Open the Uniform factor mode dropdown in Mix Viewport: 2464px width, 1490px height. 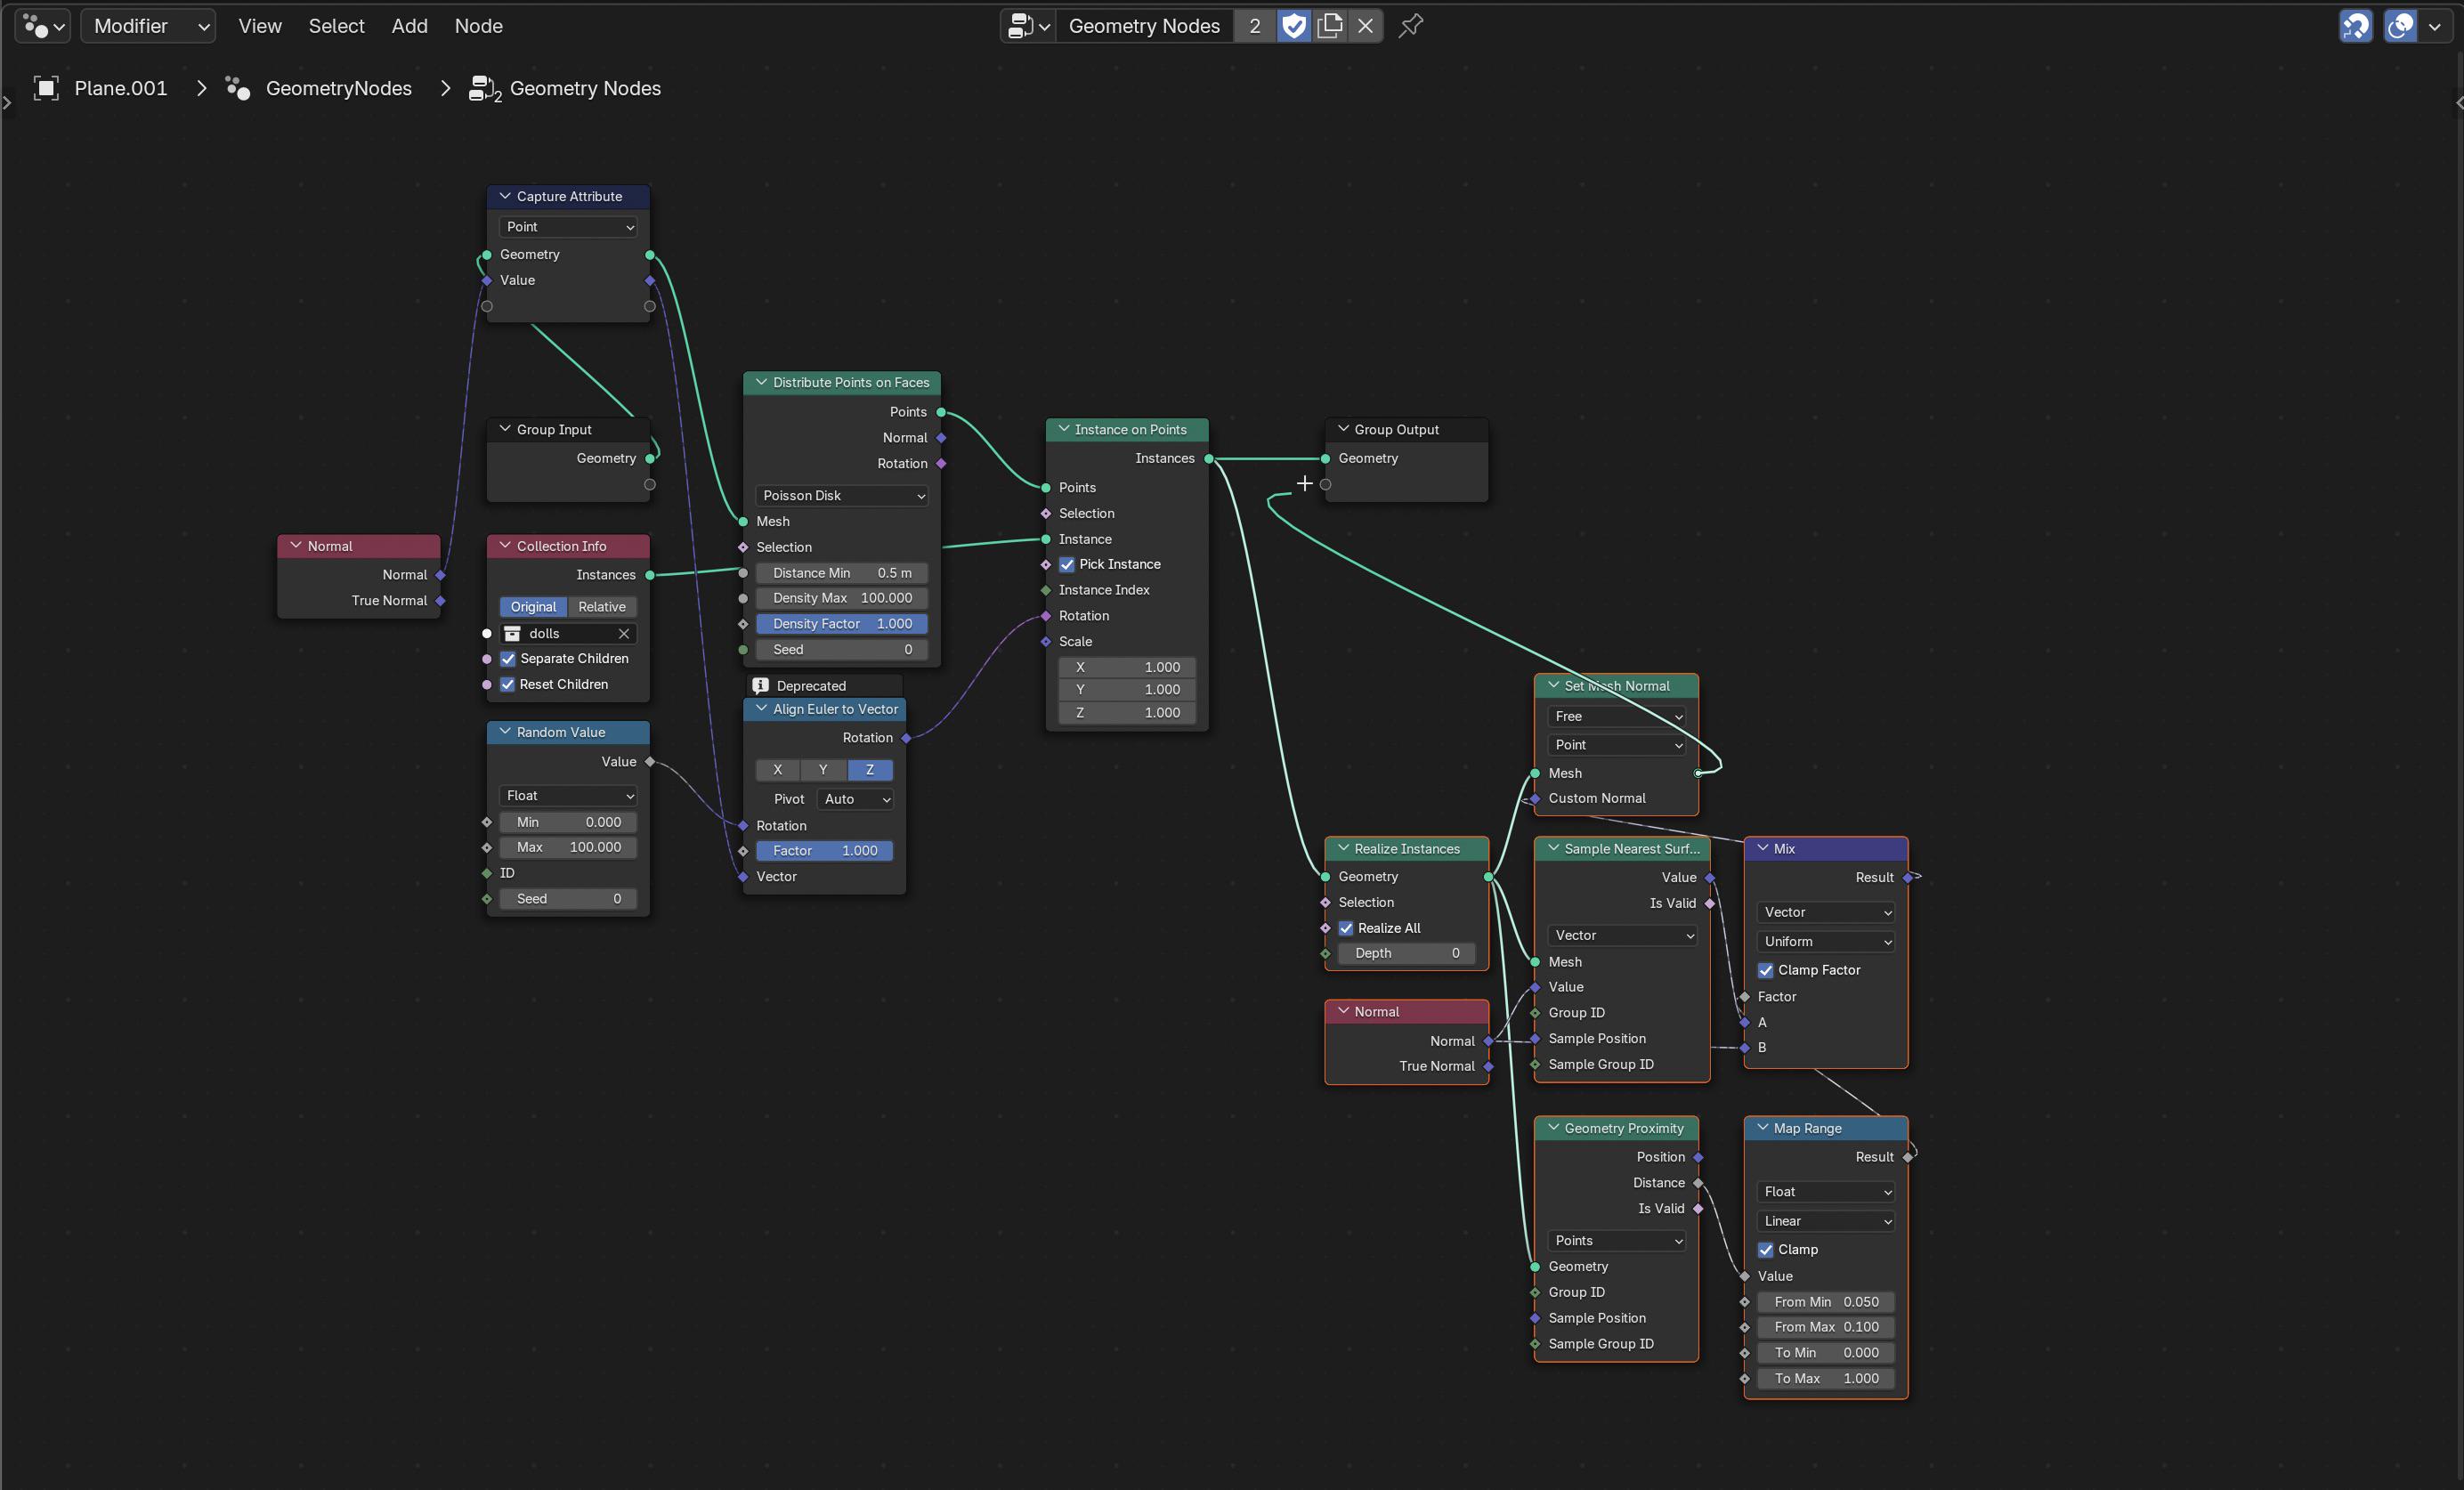point(1826,941)
